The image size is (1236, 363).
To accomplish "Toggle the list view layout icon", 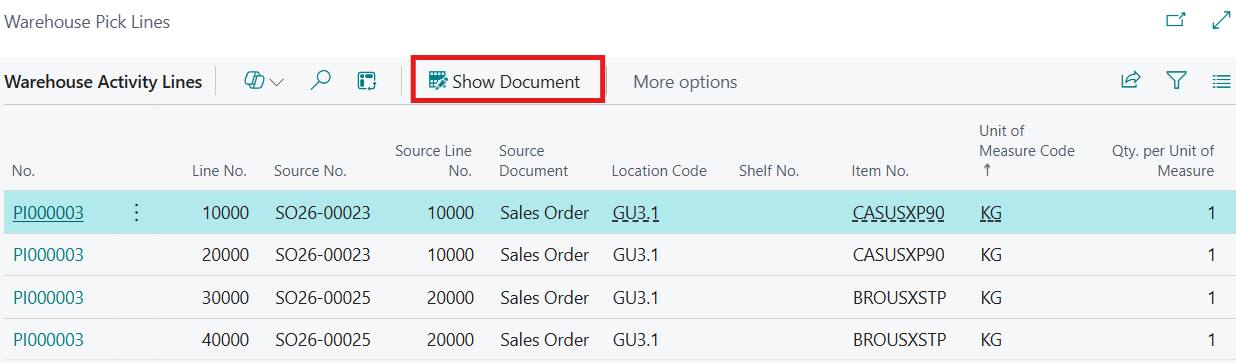I will 1221,81.
